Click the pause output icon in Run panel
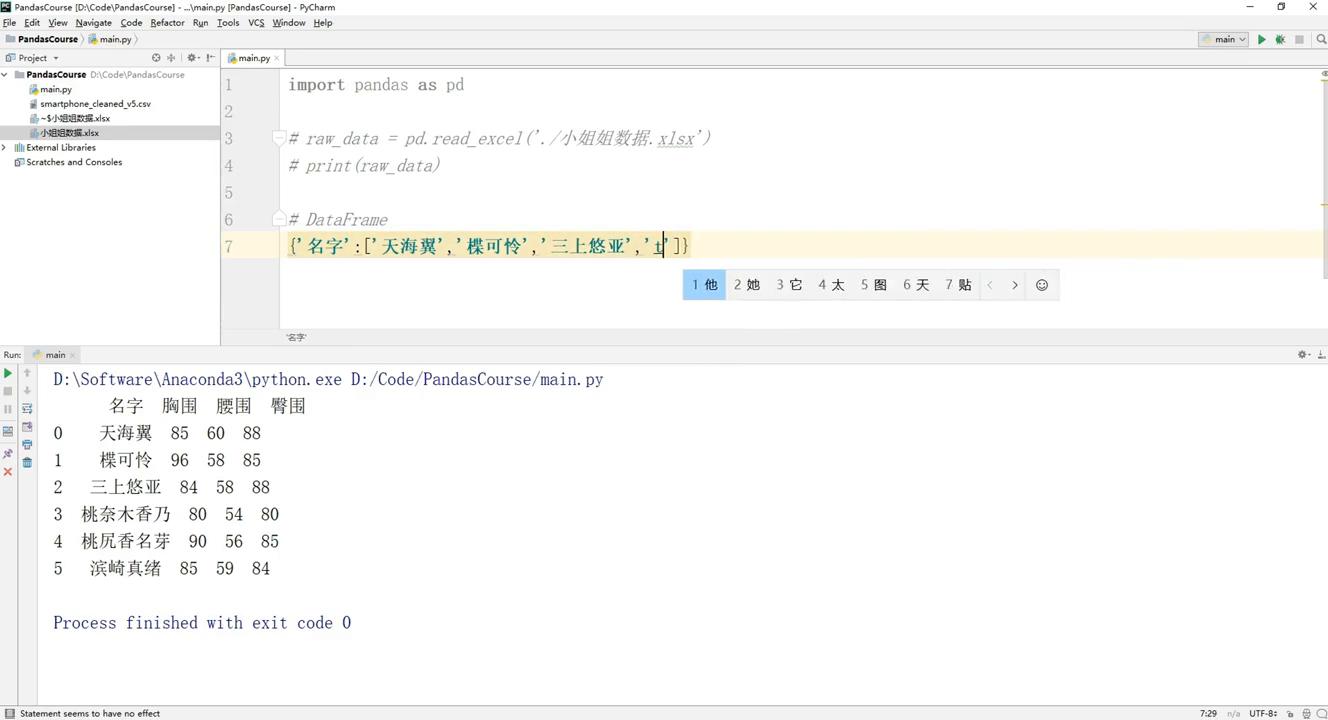The image size is (1328, 720). [8, 409]
